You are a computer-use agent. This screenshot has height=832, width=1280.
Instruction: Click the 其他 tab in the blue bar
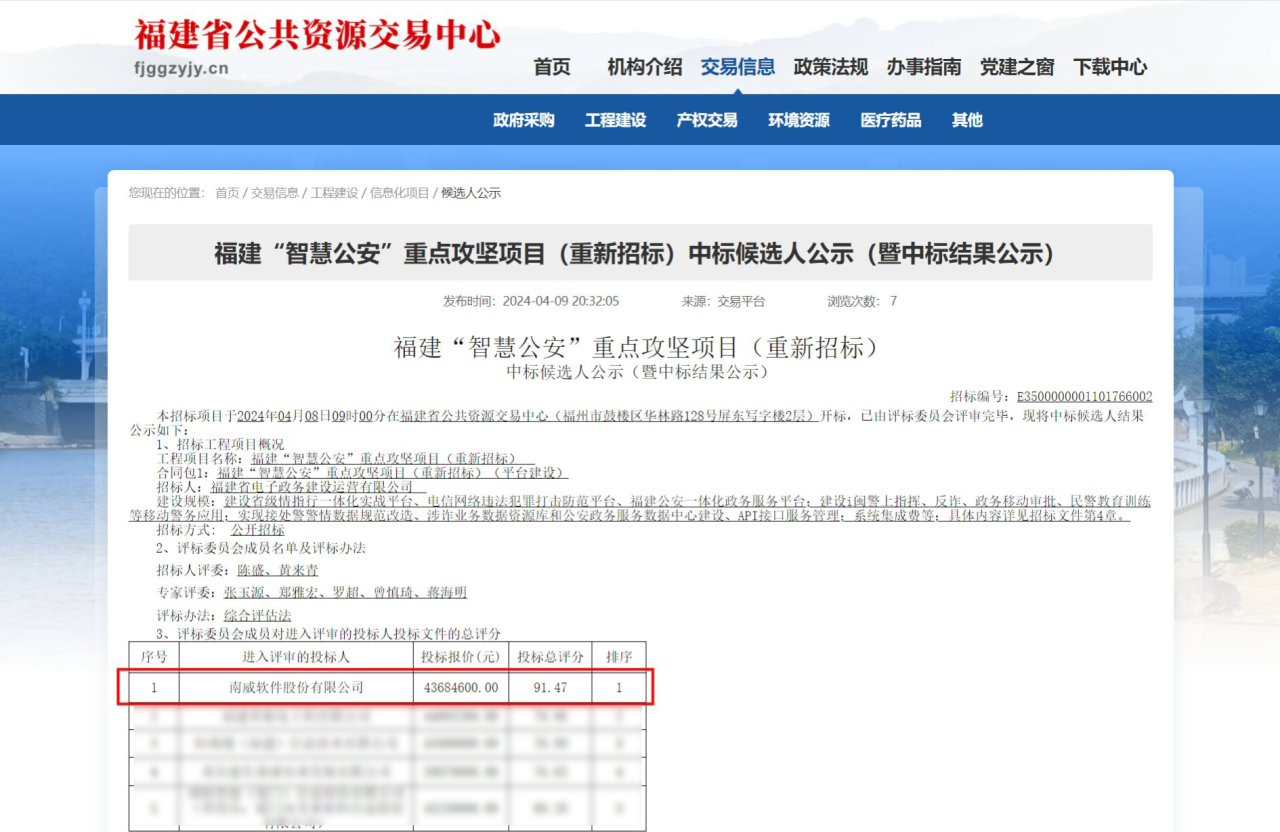[x=967, y=120]
